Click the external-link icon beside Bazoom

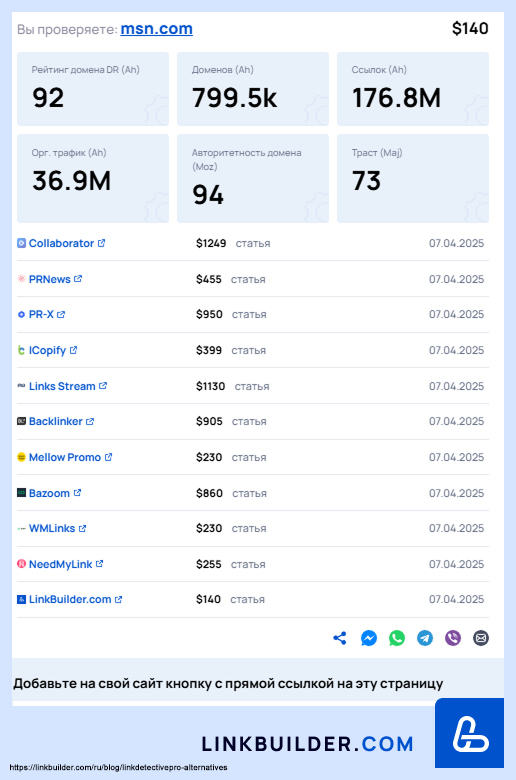tap(78, 492)
